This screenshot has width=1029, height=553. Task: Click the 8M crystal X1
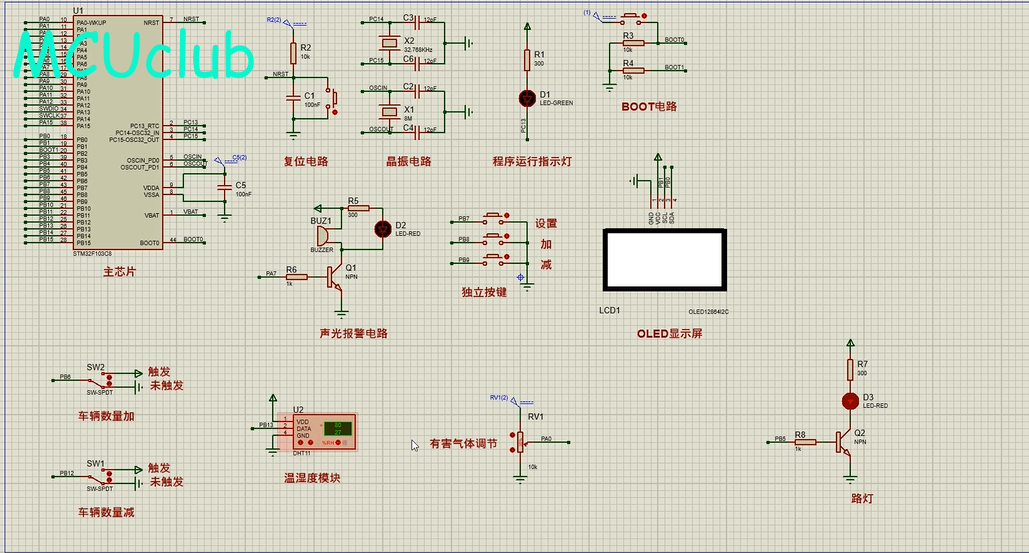click(x=390, y=112)
